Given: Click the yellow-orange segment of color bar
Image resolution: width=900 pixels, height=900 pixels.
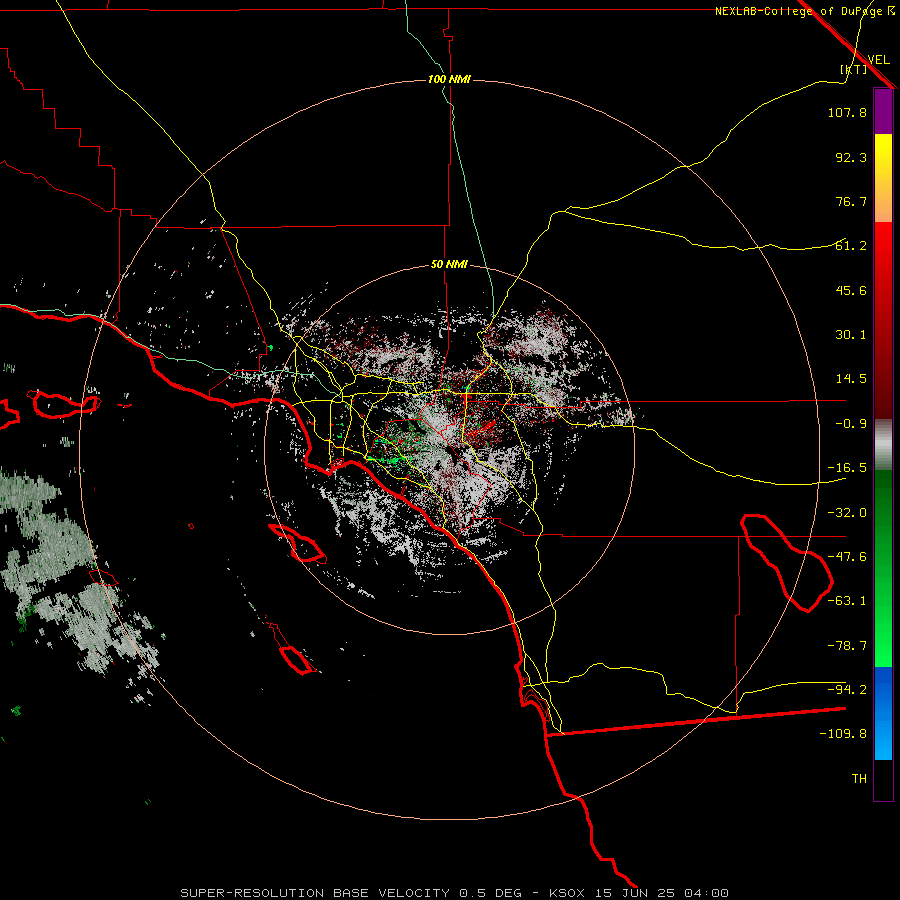Looking at the screenshot, I should click(883, 178).
